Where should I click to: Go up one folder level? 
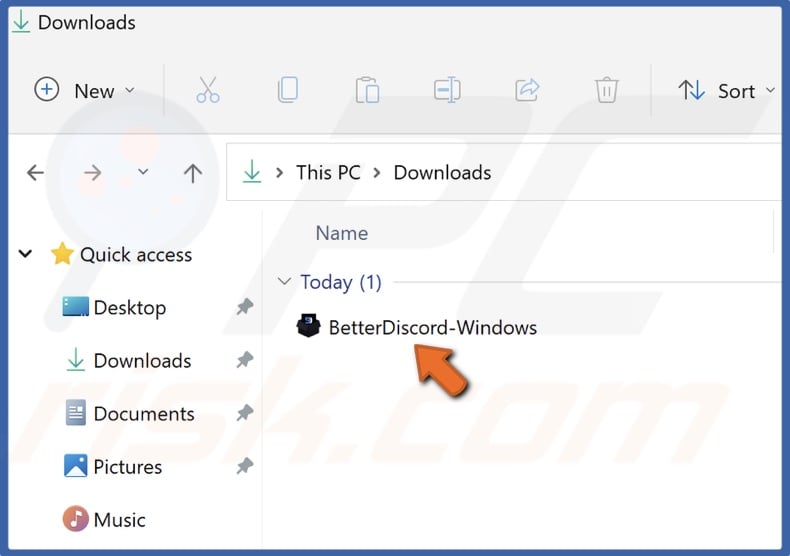click(192, 173)
